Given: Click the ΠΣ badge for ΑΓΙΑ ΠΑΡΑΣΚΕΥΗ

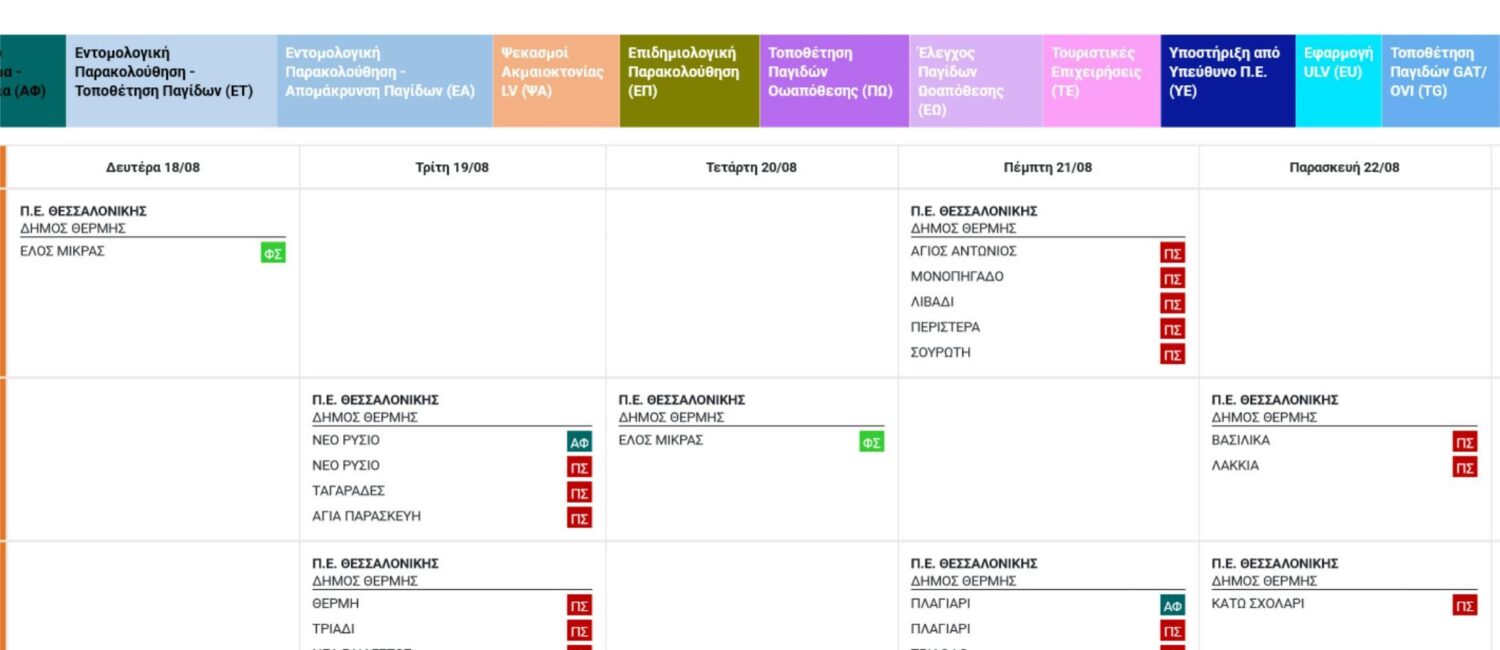Looking at the screenshot, I should [579, 518].
